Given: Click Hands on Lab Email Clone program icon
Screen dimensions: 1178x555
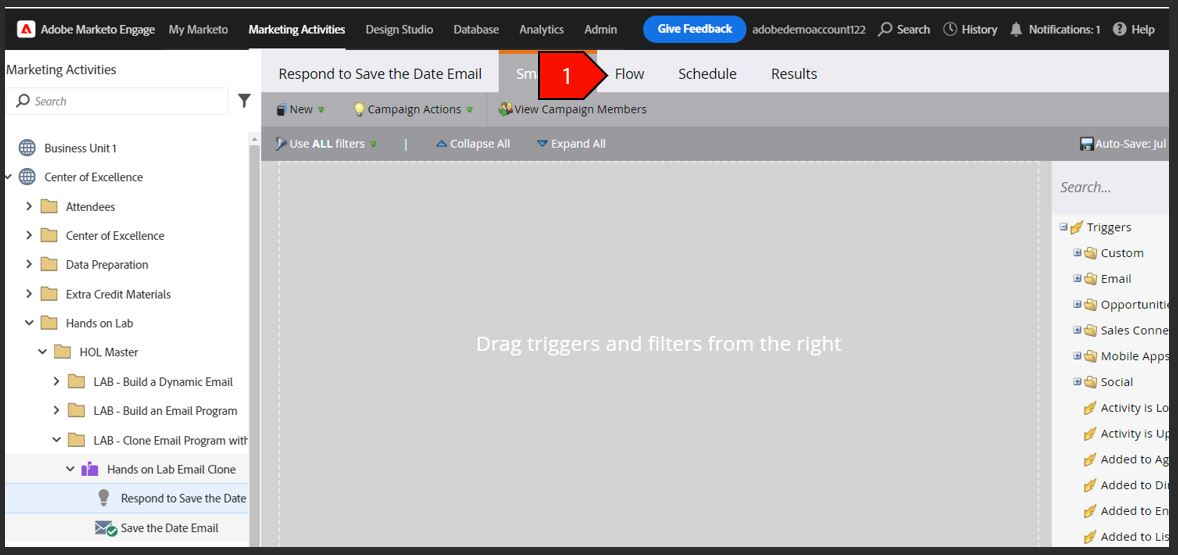Looking at the screenshot, I should click(x=90, y=469).
